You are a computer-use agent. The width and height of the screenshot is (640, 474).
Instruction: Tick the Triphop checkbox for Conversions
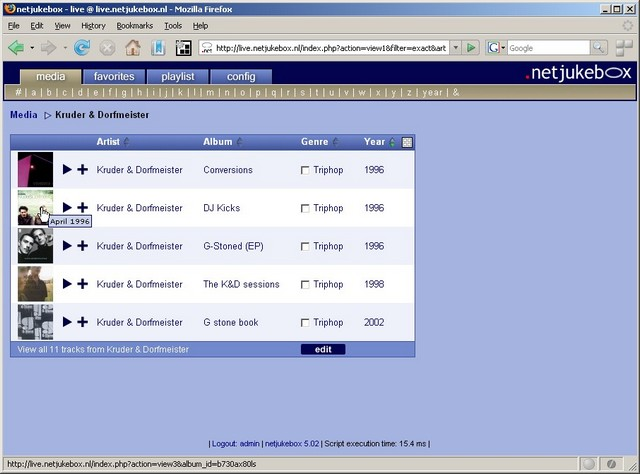pyautogui.click(x=305, y=170)
